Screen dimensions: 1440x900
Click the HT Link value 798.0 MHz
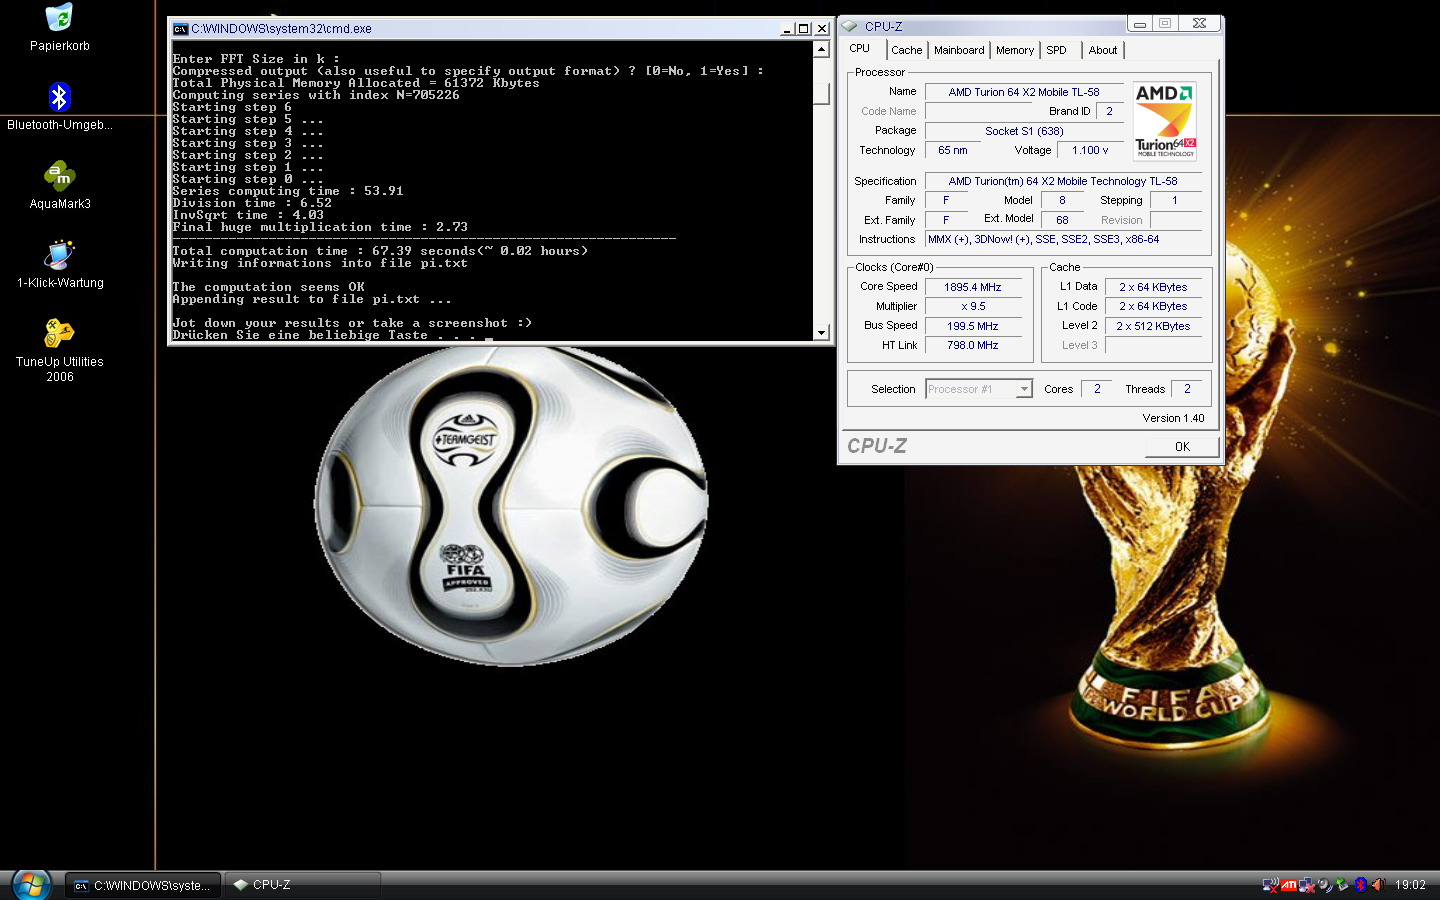pyautogui.click(x=973, y=345)
